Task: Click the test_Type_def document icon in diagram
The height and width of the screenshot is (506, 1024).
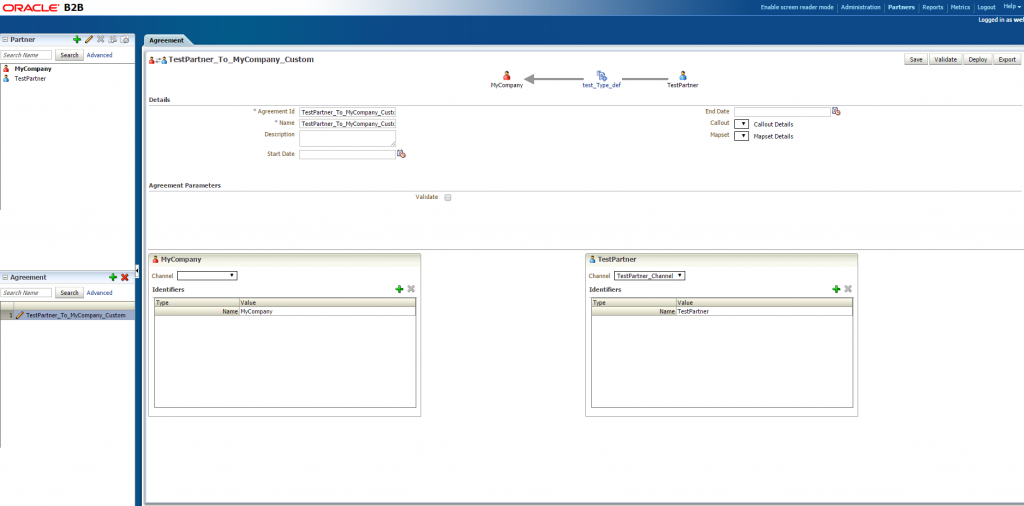Action: [x=601, y=76]
